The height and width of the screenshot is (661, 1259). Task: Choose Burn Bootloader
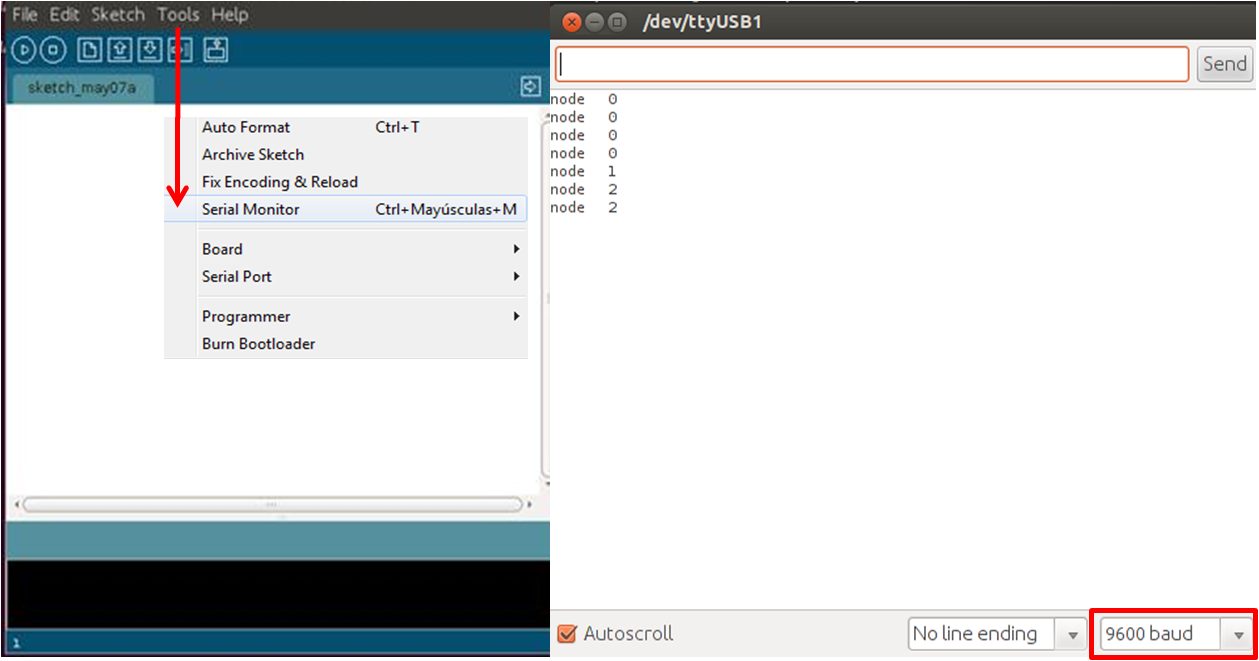[346, 343]
